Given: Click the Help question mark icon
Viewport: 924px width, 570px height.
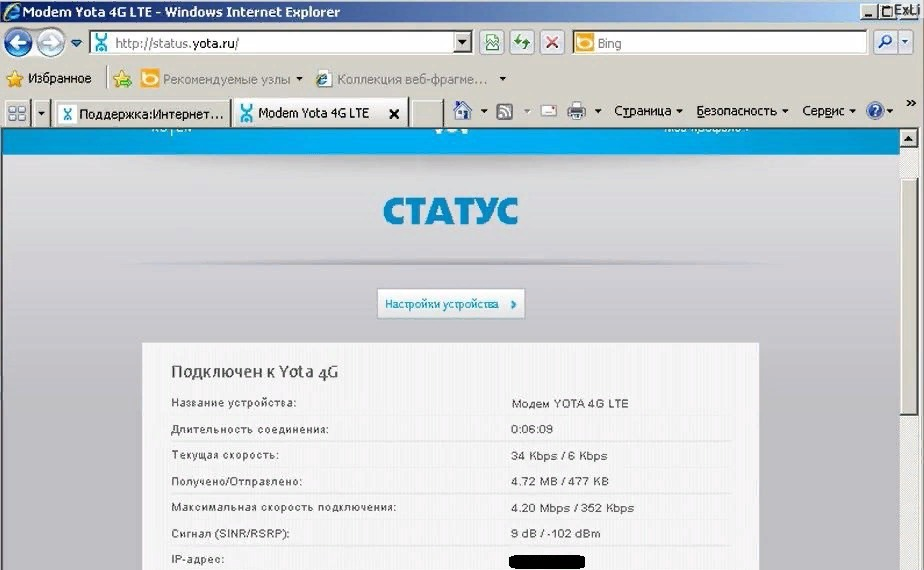Looking at the screenshot, I should pos(875,111).
